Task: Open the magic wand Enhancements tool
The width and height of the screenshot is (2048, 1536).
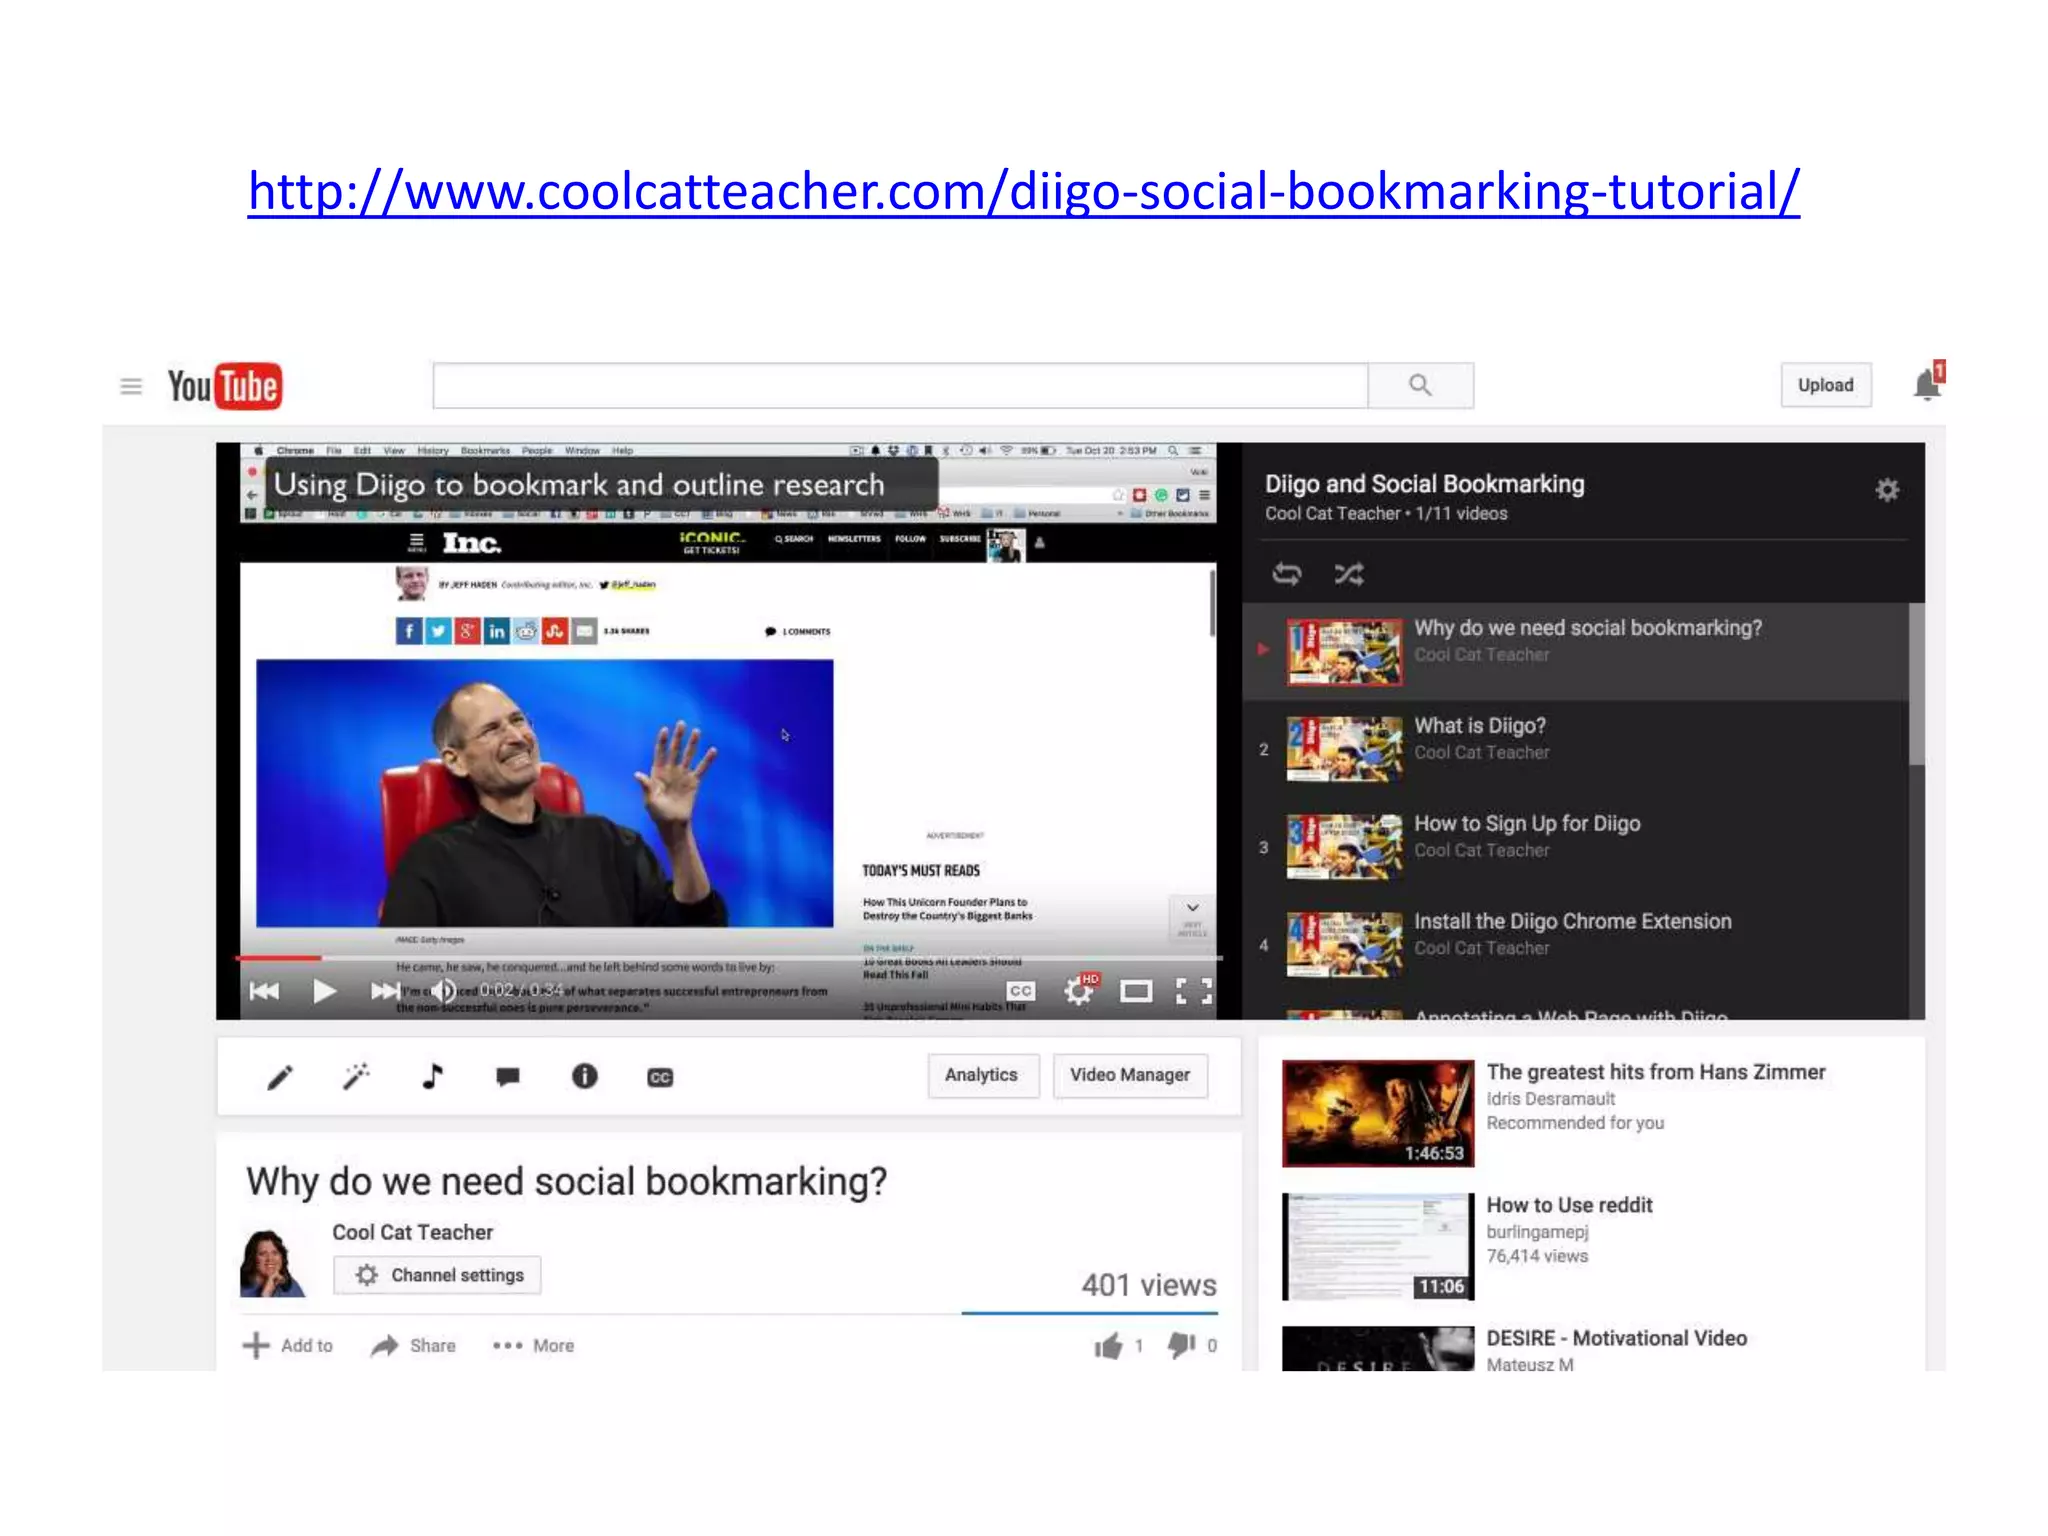Action: coord(356,1076)
